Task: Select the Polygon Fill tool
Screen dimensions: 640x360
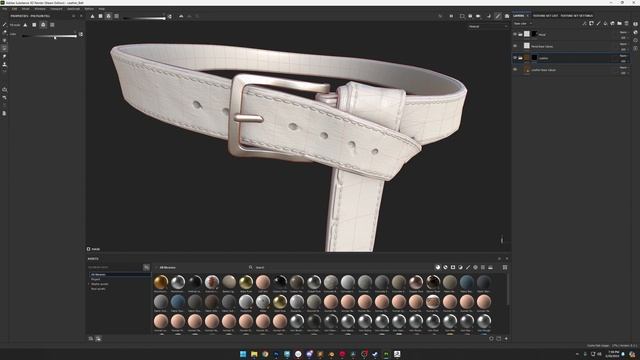Action: [4, 48]
